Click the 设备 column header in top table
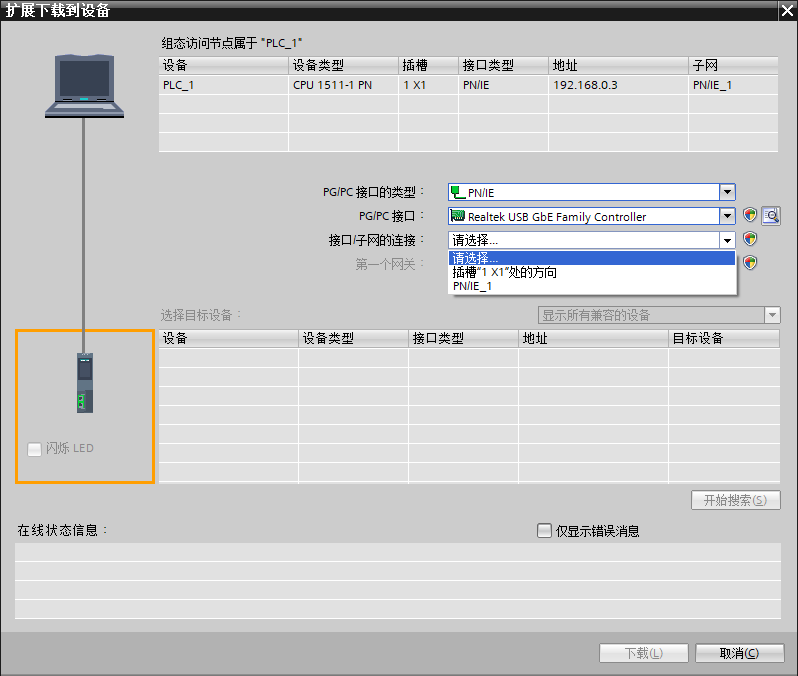Image resolution: width=798 pixels, height=676 pixels. pyautogui.click(x=223, y=66)
